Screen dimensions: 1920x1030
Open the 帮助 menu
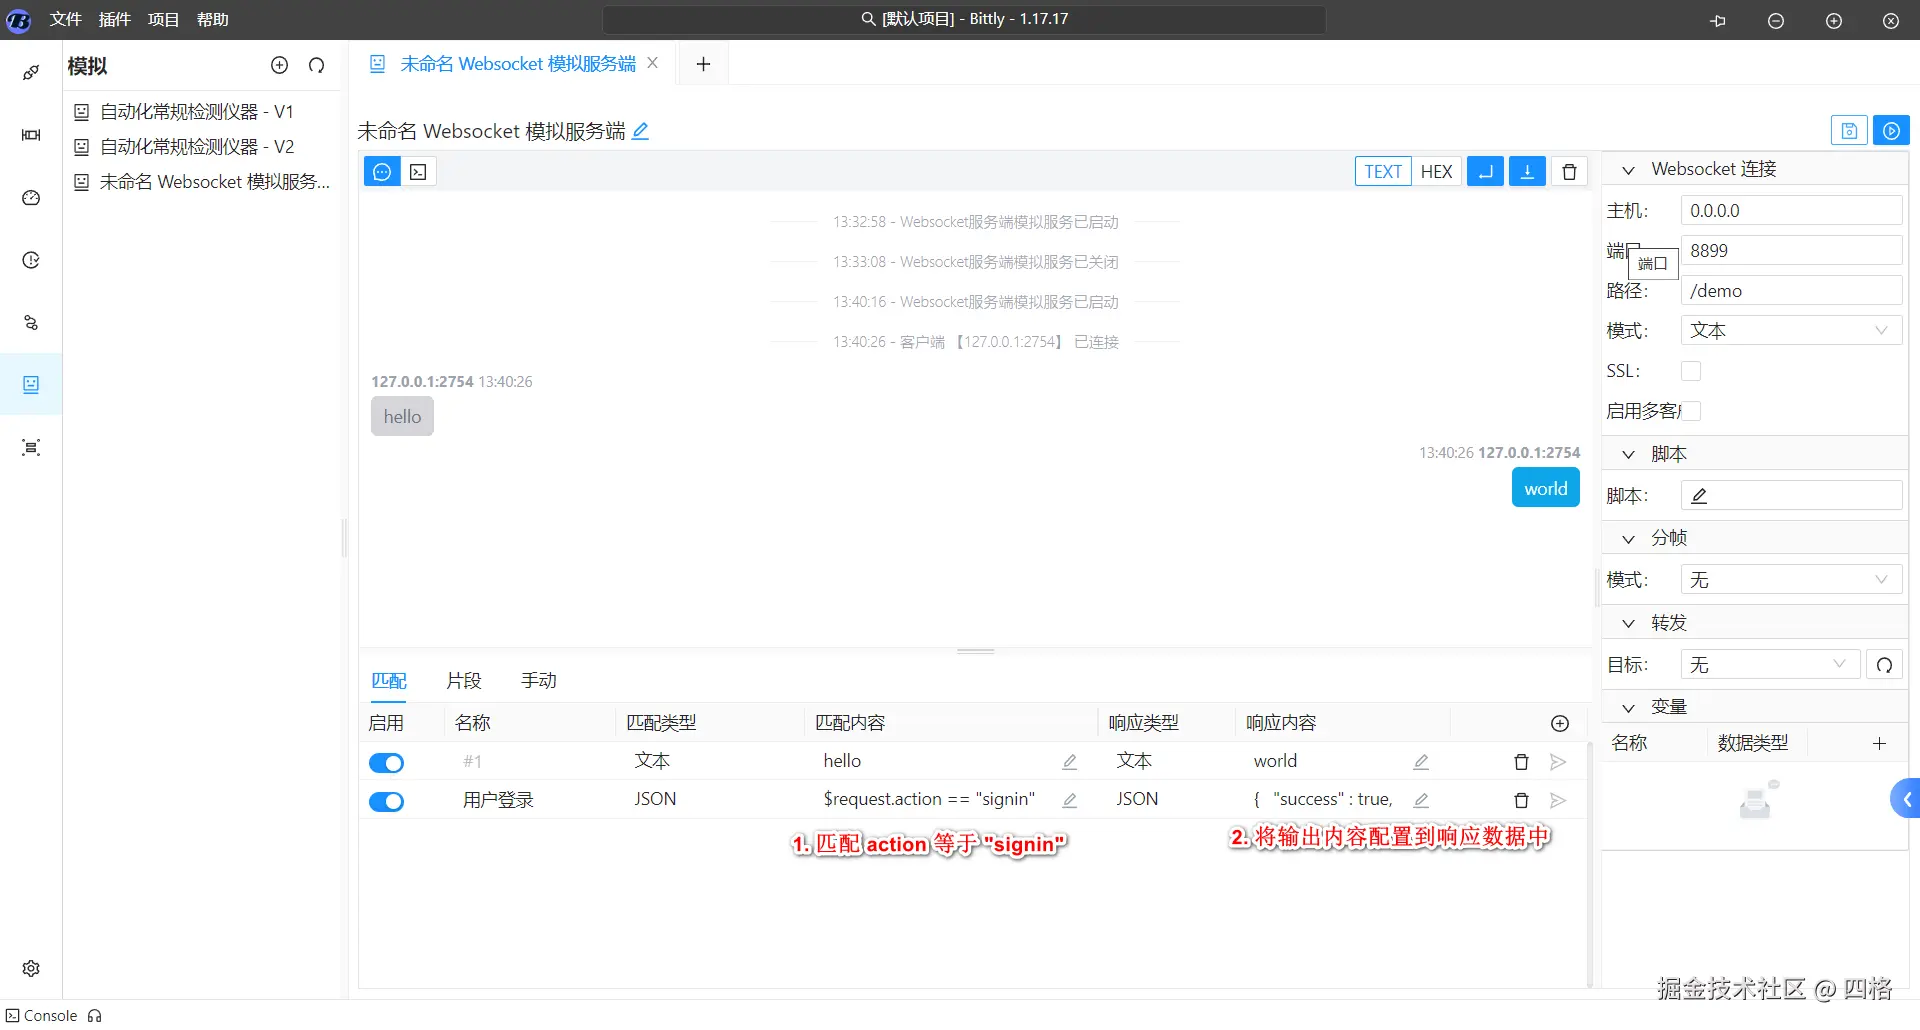click(x=213, y=20)
